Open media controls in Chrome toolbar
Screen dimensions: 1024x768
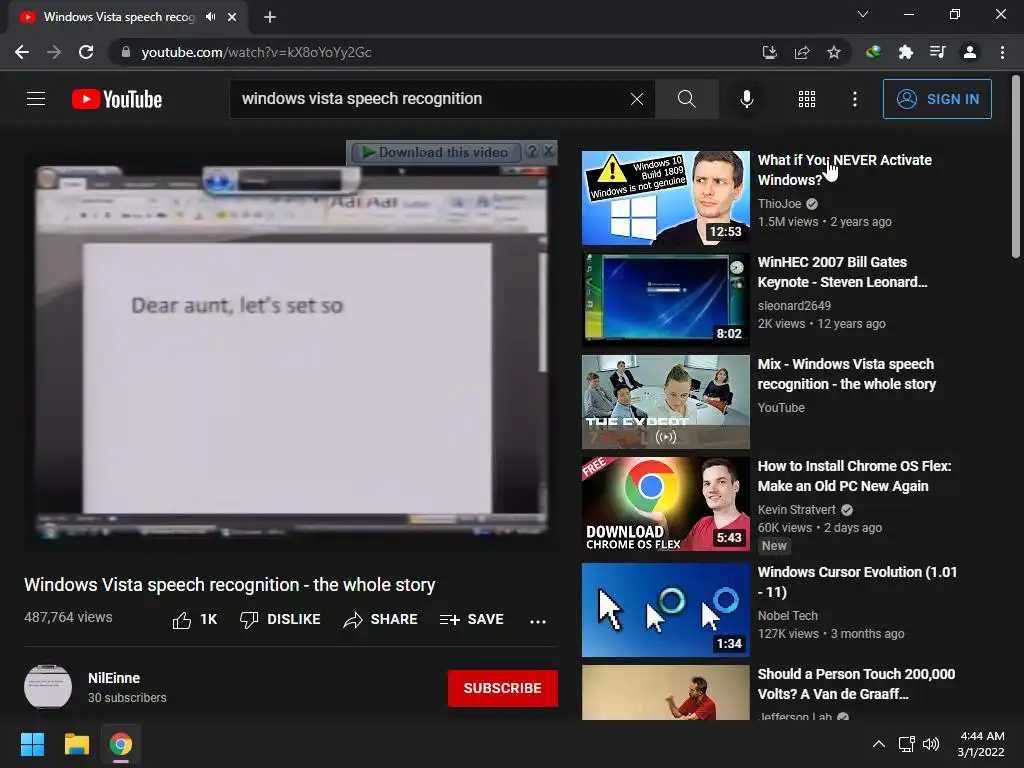(x=937, y=52)
